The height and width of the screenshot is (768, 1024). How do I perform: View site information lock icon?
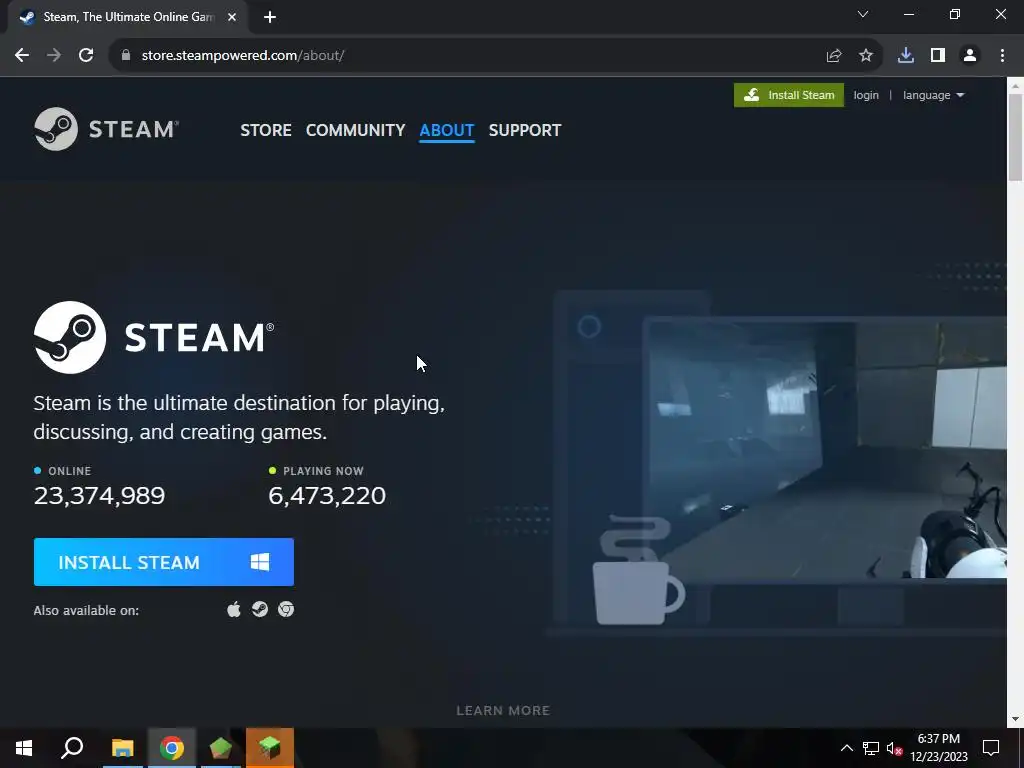[126, 56]
